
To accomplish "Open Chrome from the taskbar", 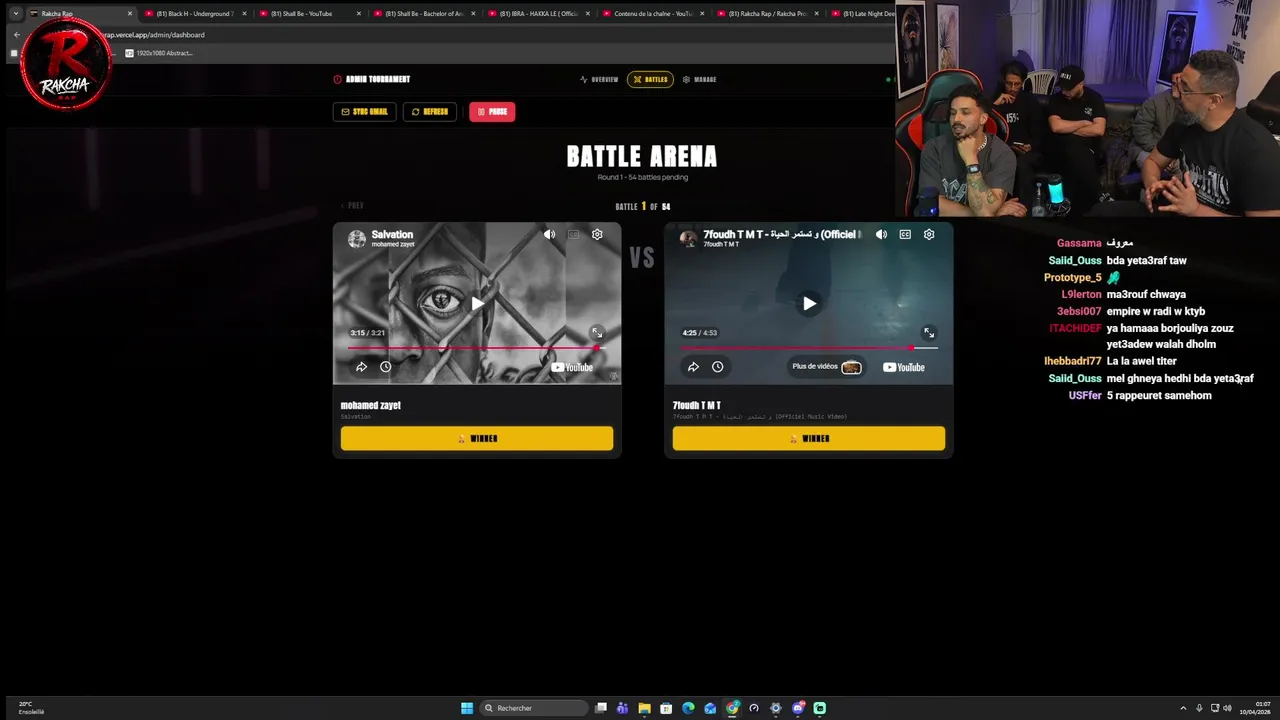I will tap(732, 708).
